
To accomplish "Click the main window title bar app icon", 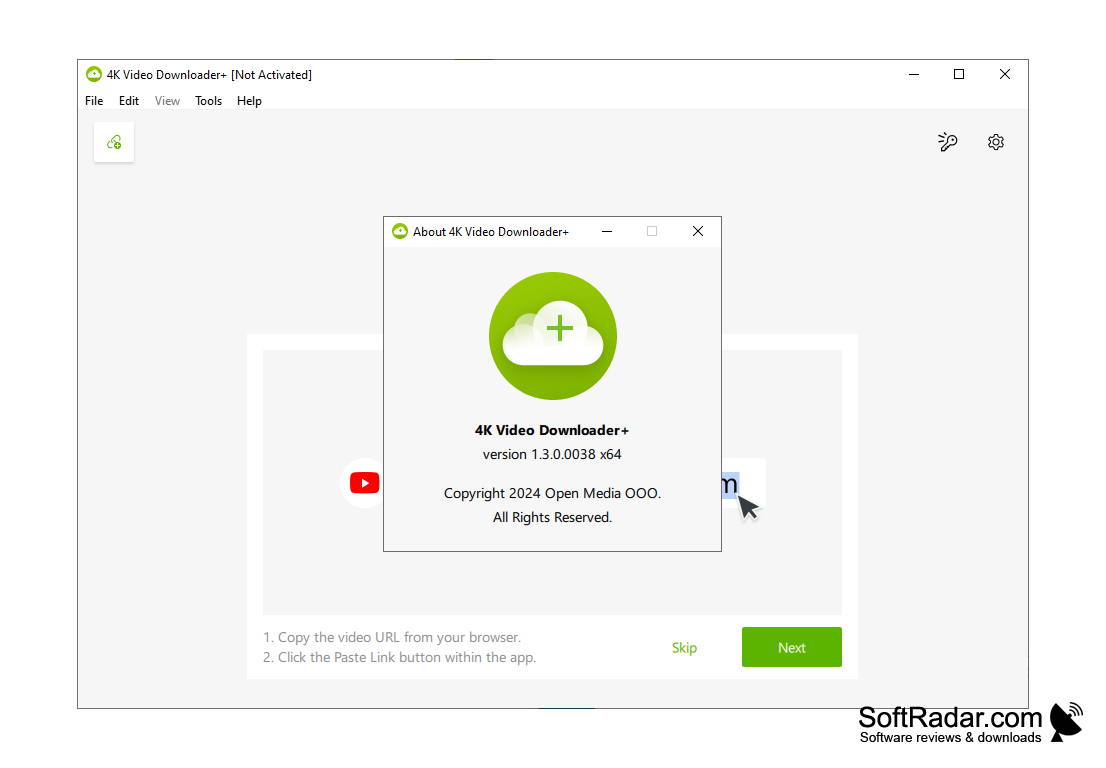I will [x=93, y=74].
